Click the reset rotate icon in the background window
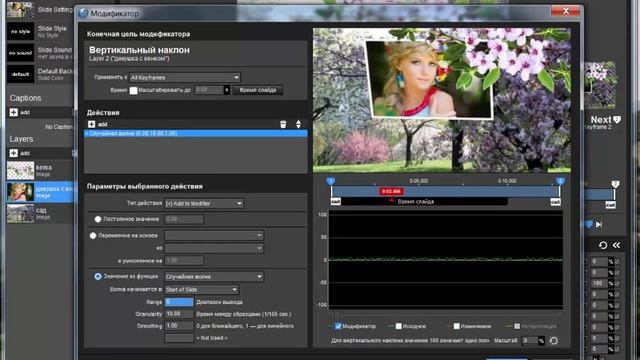Viewport: 640px width, 360px height. (x=603, y=245)
